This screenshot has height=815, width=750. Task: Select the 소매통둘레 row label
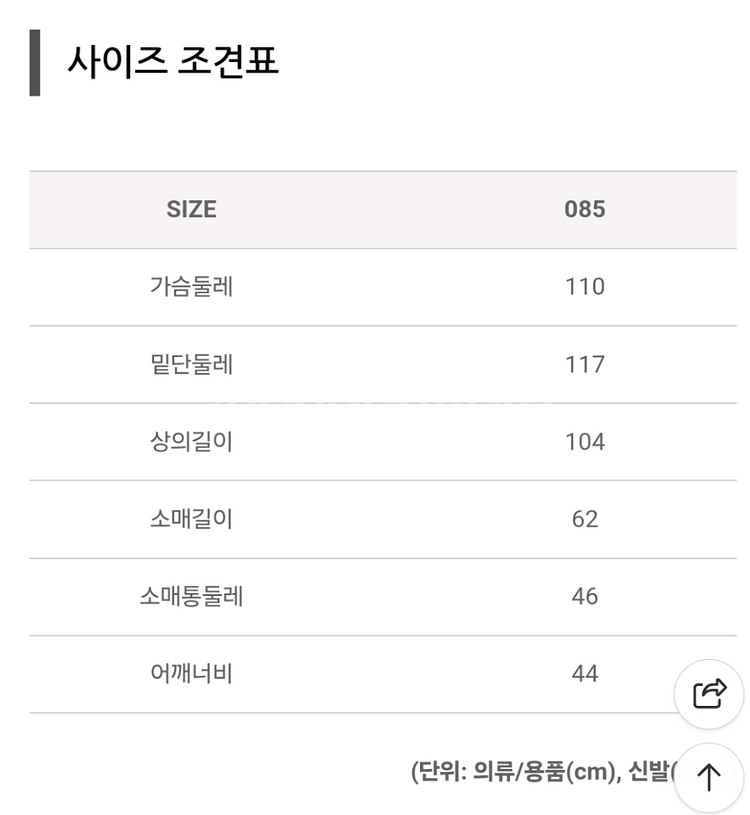point(190,594)
